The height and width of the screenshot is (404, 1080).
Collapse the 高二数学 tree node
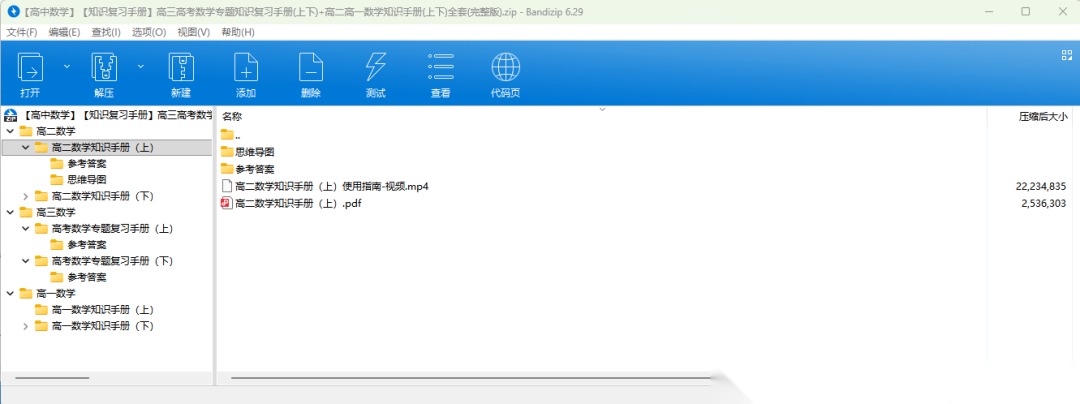[x=10, y=131]
